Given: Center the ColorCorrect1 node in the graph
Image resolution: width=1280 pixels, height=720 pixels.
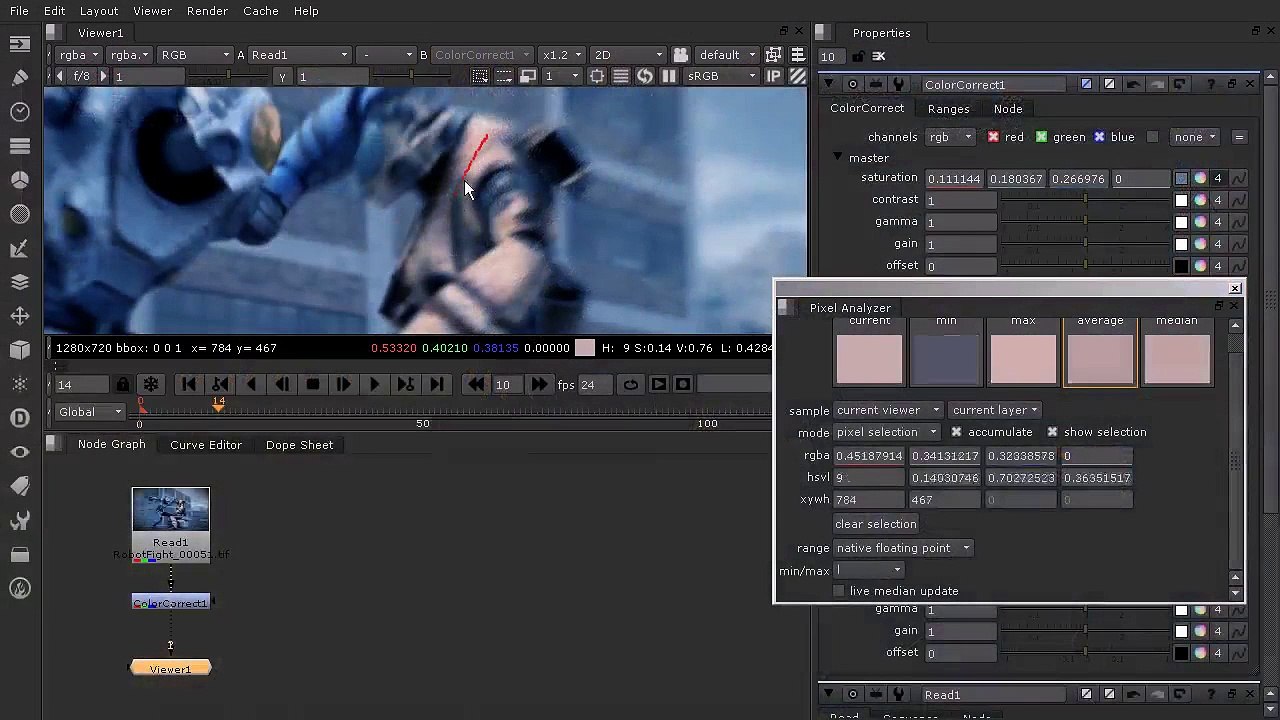Looking at the screenshot, I should point(852,85).
